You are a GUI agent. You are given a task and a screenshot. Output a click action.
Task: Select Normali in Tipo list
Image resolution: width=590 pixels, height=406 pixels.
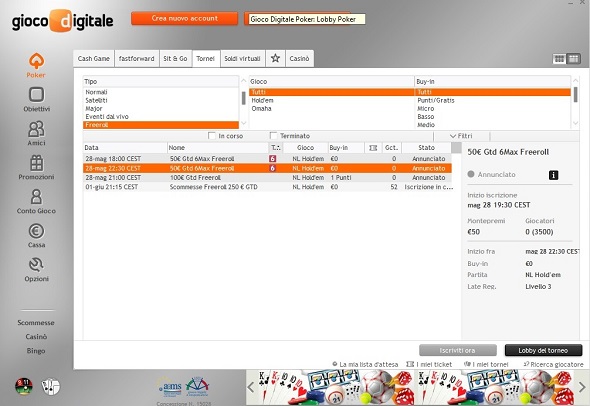pyautogui.click(x=161, y=92)
